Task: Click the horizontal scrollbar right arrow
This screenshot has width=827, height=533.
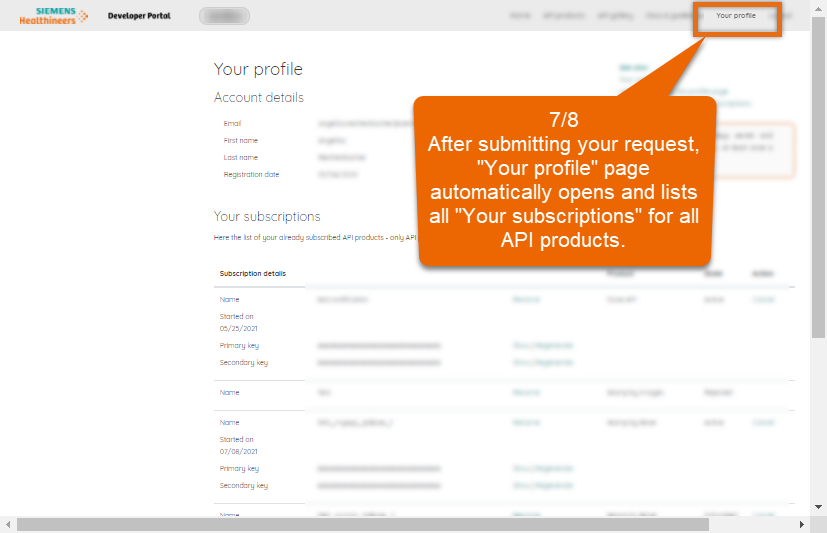Action: 802,525
